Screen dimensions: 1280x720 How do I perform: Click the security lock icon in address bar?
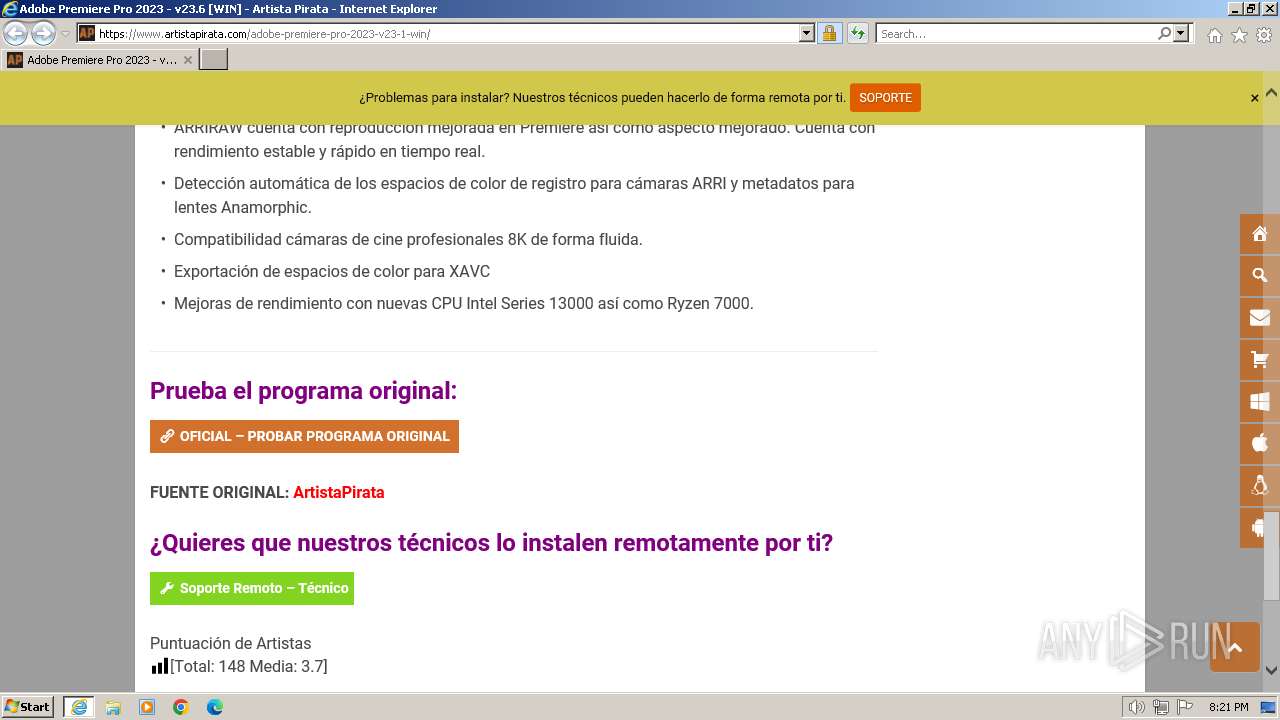coord(829,33)
